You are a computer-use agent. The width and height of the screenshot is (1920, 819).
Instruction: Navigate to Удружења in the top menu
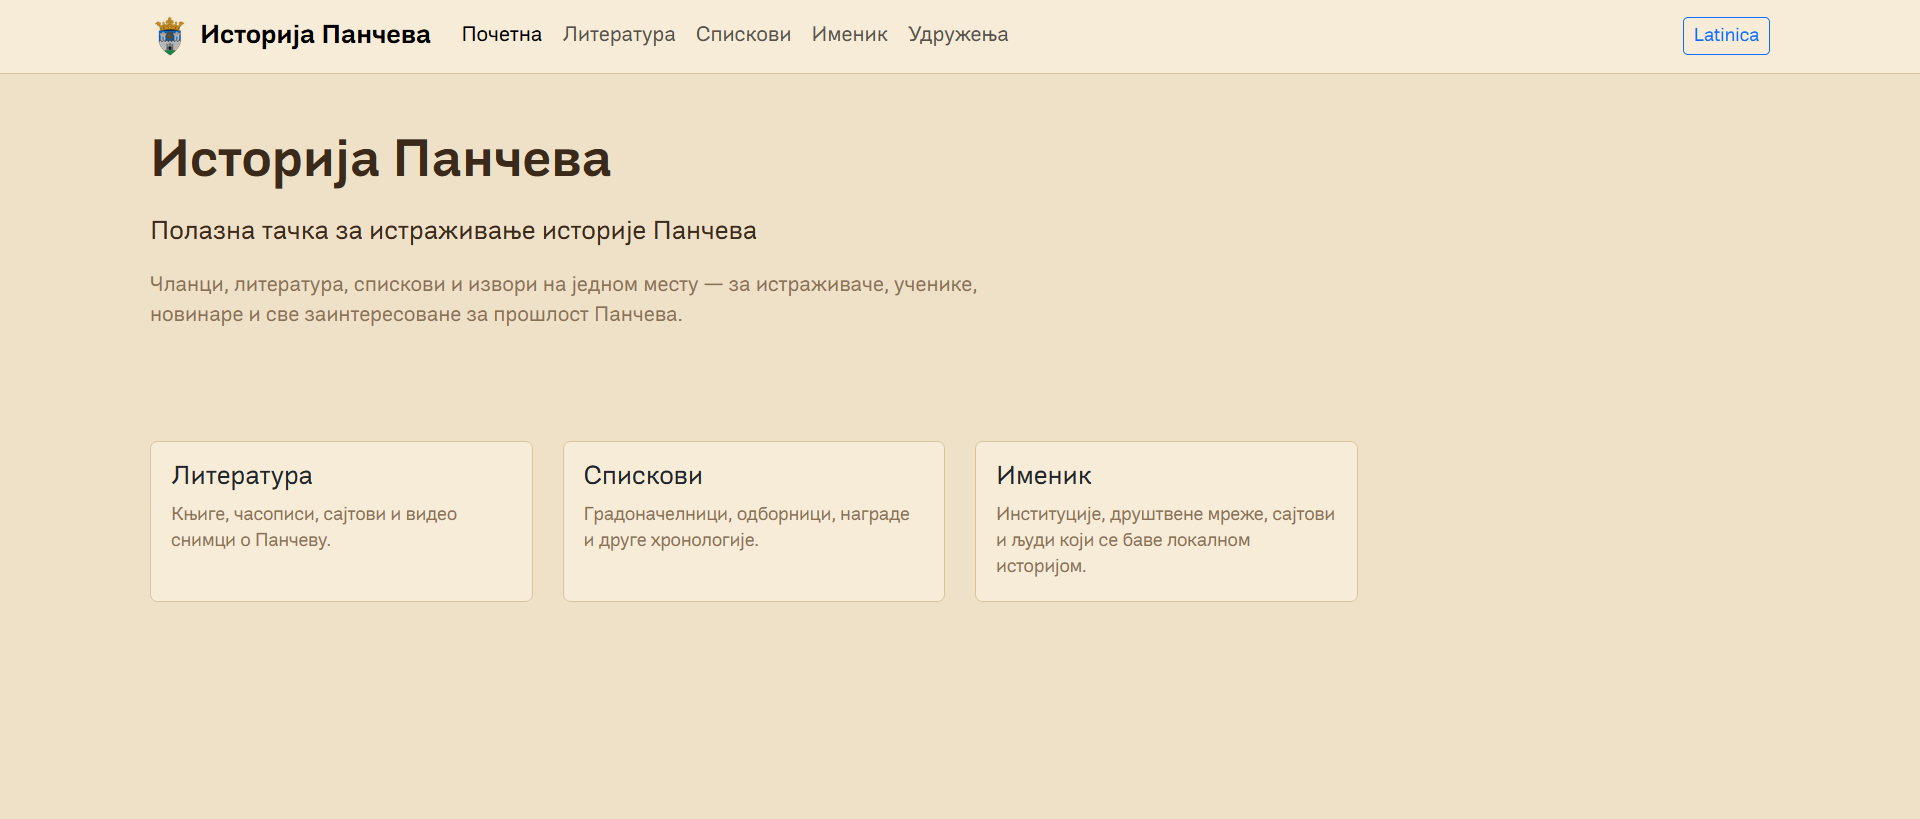tap(958, 35)
